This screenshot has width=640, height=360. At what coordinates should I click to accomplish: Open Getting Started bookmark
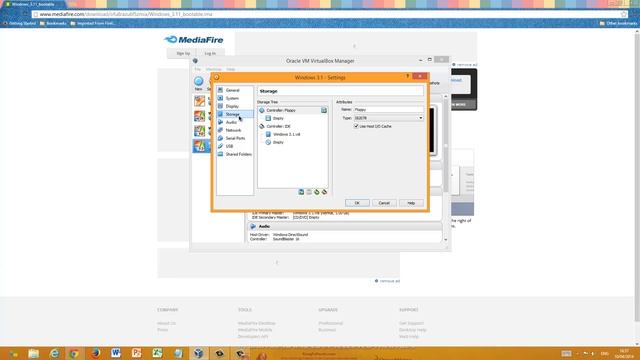click(19, 24)
